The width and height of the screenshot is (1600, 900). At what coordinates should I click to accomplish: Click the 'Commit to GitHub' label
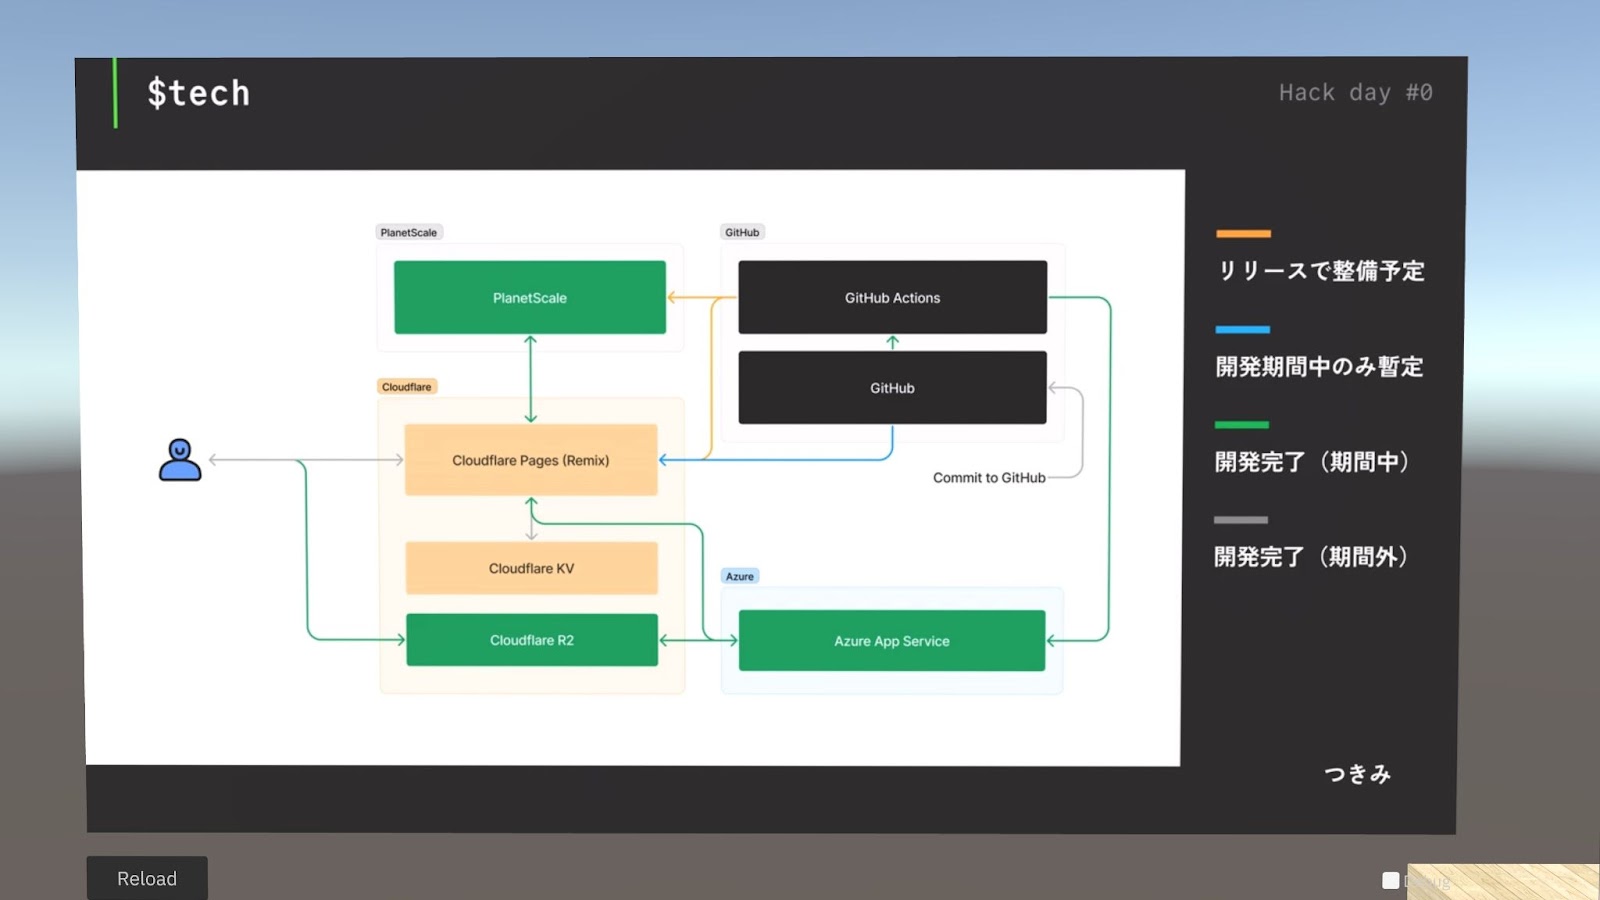[x=989, y=478]
